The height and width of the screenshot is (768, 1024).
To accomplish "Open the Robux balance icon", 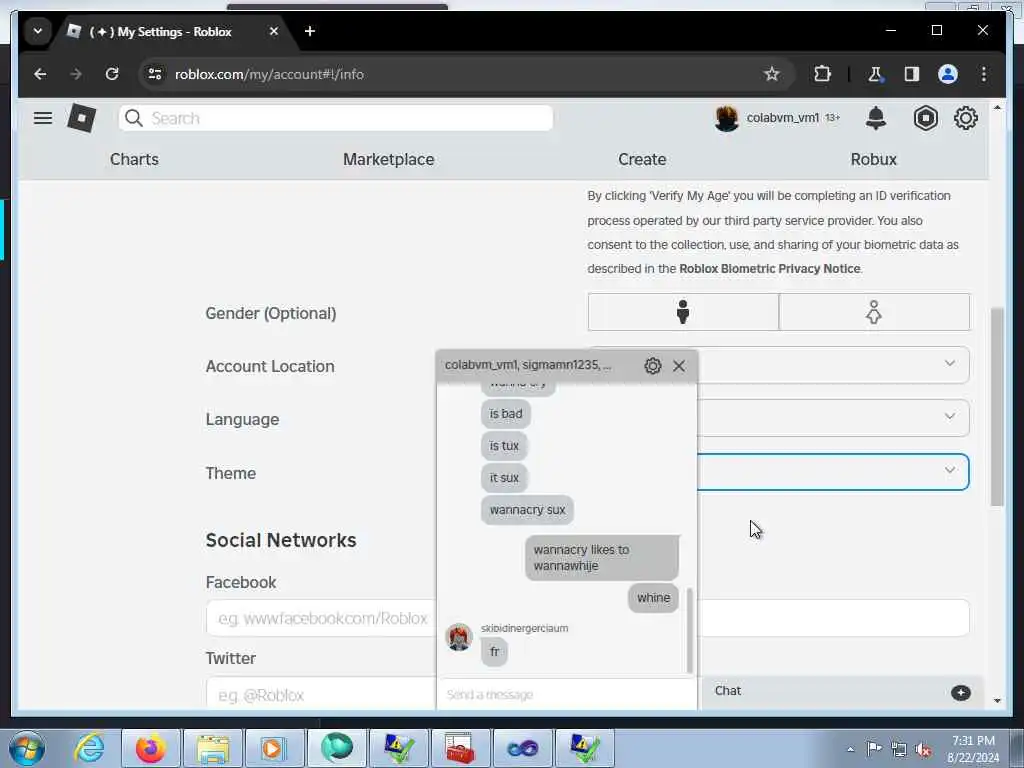I will pyautogui.click(x=925, y=118).
